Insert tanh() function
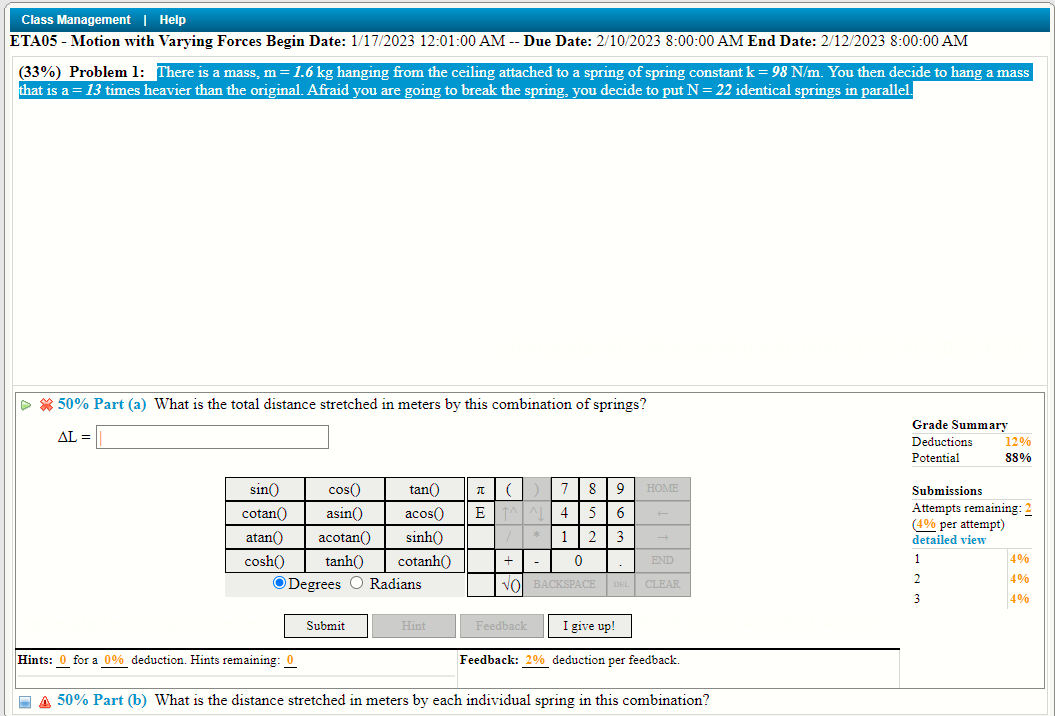 click(344, 561)
